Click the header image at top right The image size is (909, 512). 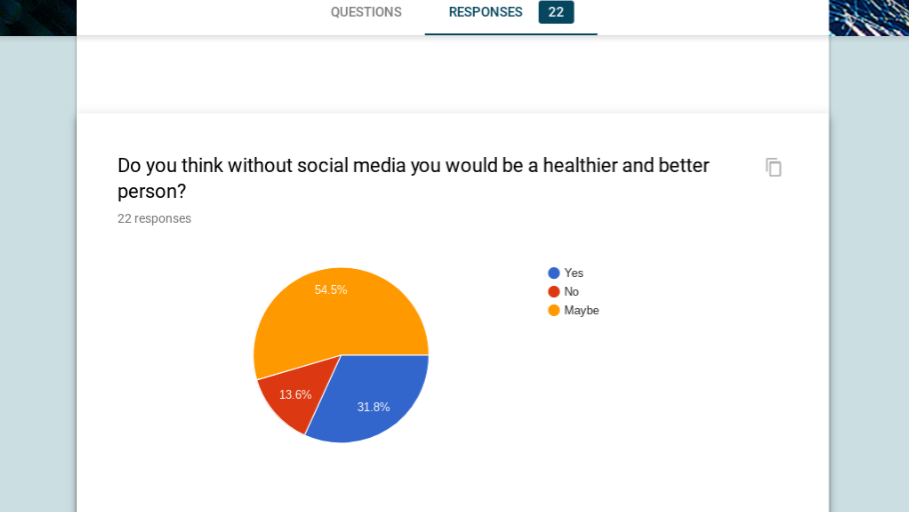[868, 17]
